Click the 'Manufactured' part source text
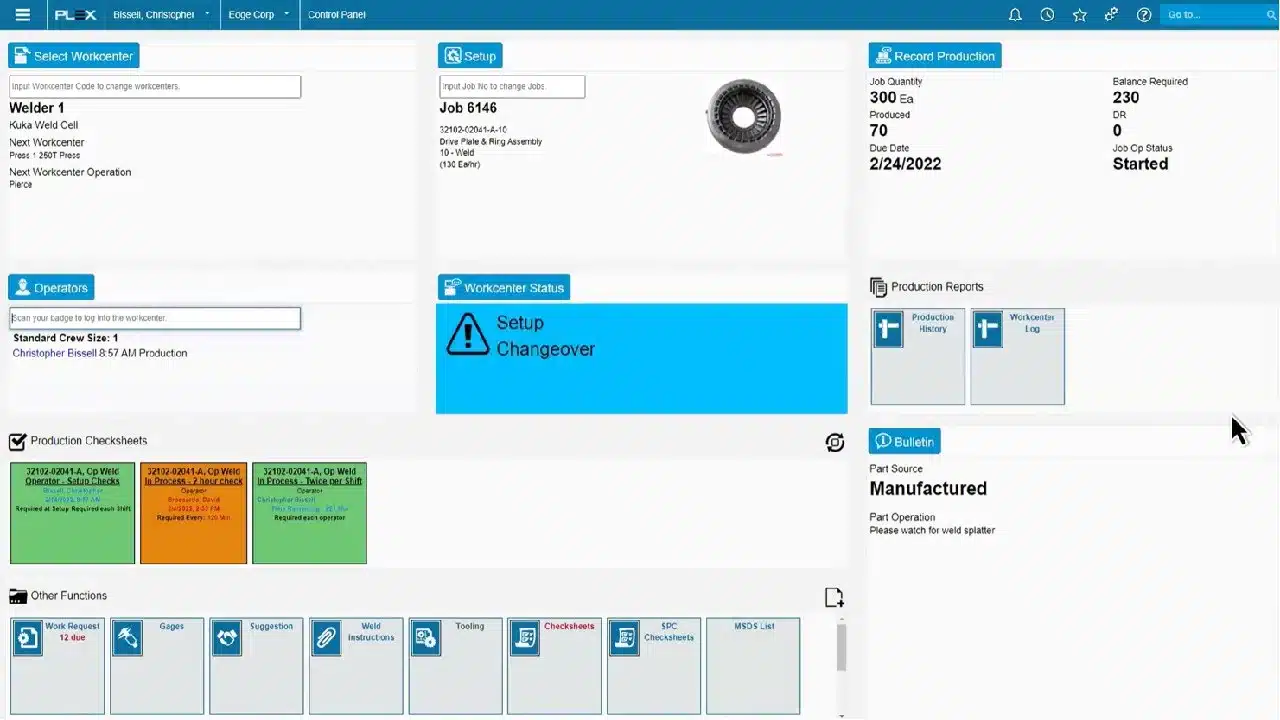Viewport: 1280px width, 720px height. pos(928,489)
